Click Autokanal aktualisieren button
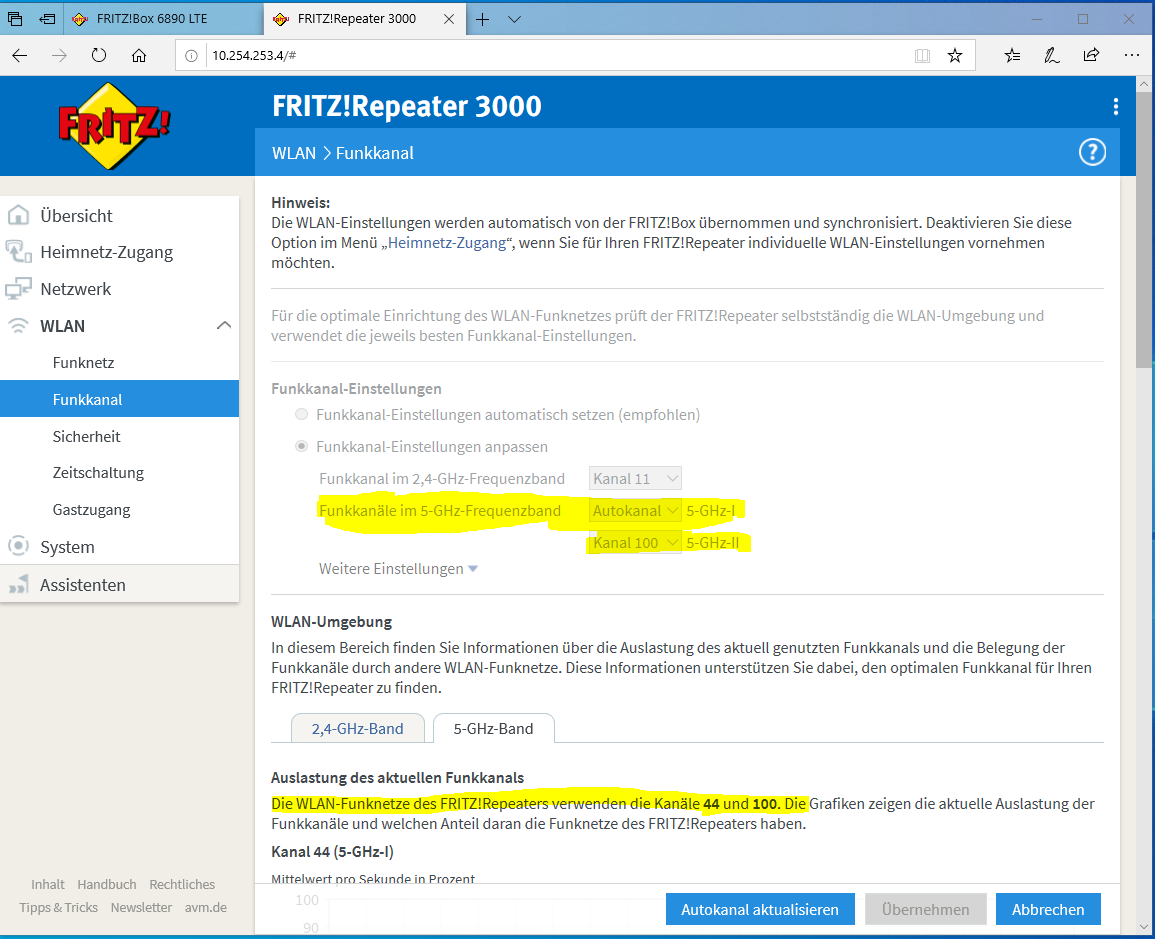The image size is (1155, 939). pos(759,910)
